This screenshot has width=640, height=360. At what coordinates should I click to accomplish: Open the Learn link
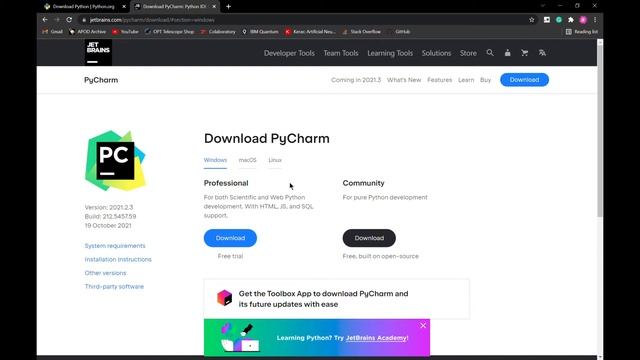pyautogui.click(x=466, y=80)
